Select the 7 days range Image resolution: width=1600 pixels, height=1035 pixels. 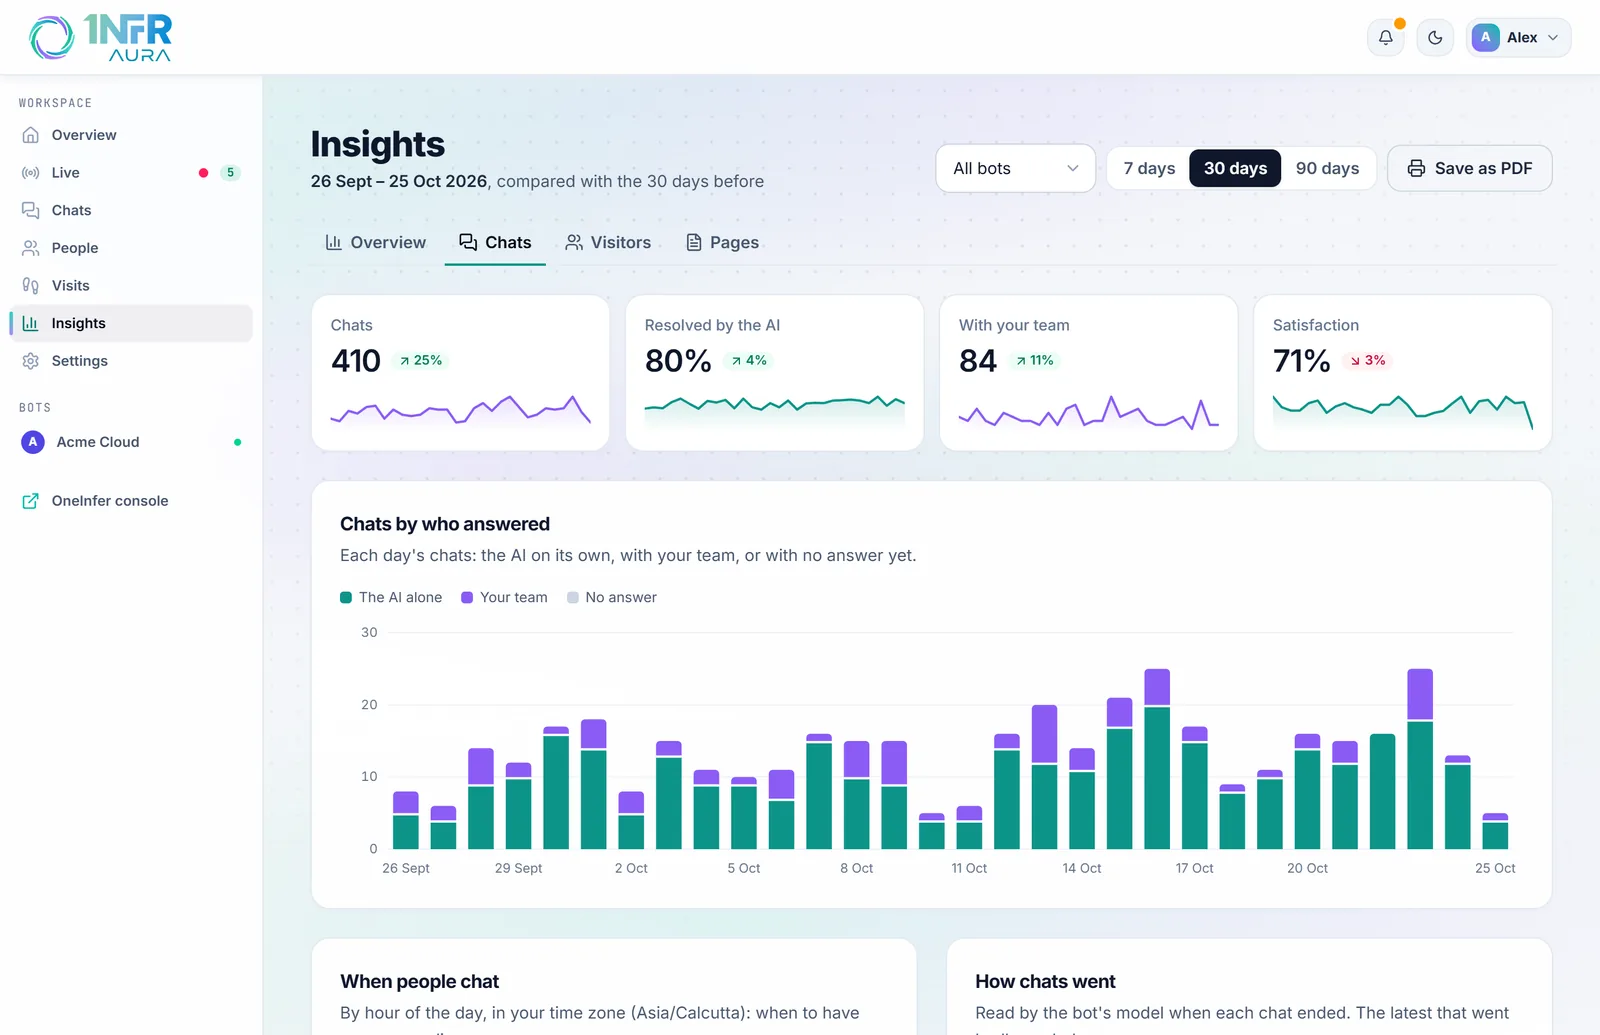(x=1149, y=168)
